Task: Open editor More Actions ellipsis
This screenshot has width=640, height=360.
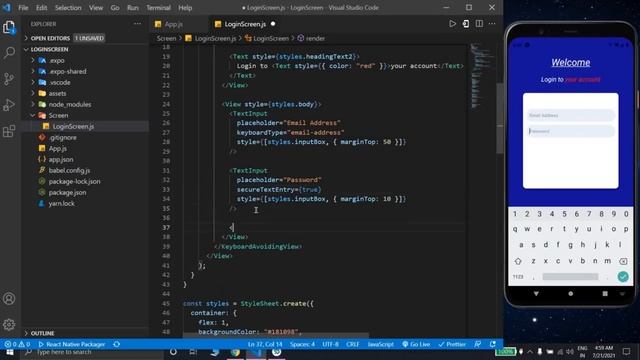Action: (x=492, y=24)
